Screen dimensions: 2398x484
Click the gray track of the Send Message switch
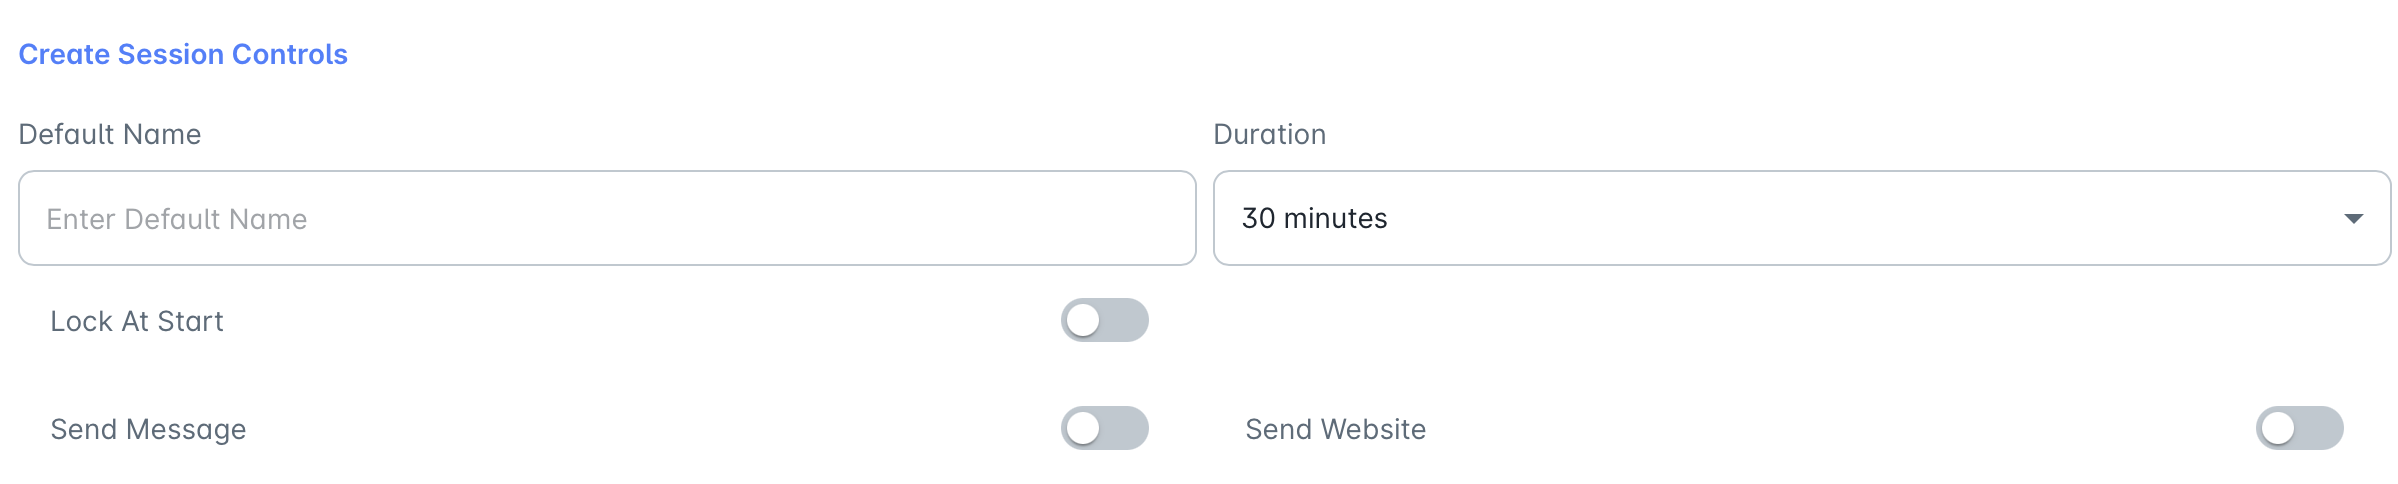click(1125, 428)
